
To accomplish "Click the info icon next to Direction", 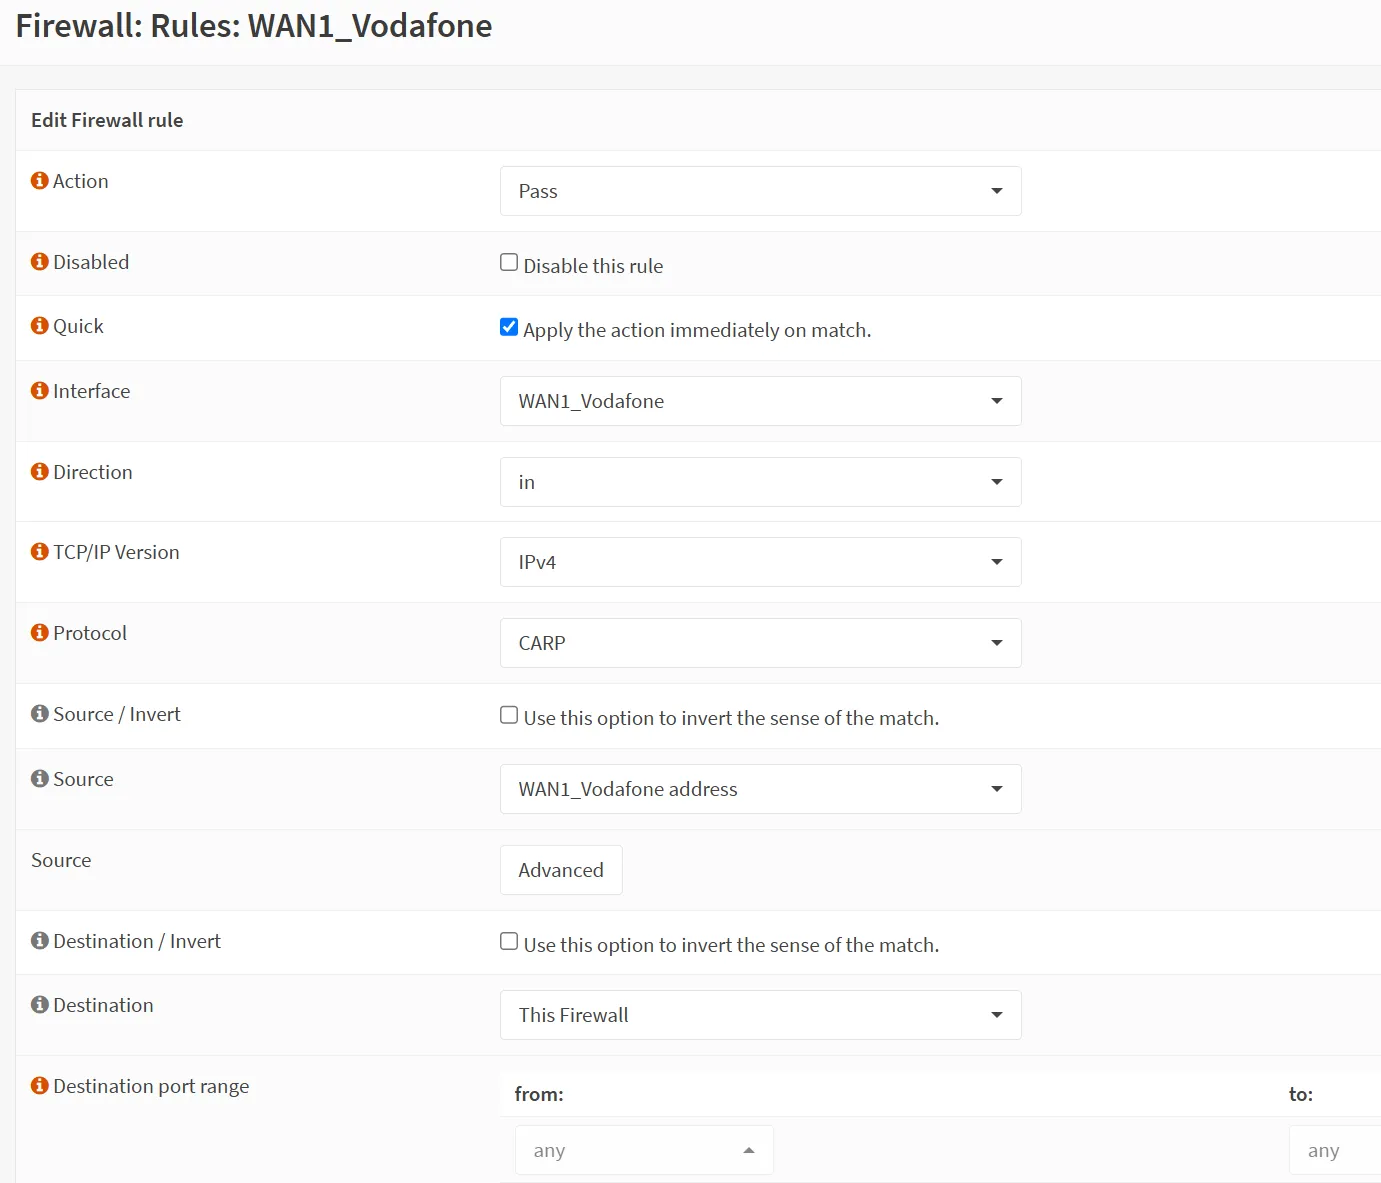I will [x=40, y=472].
